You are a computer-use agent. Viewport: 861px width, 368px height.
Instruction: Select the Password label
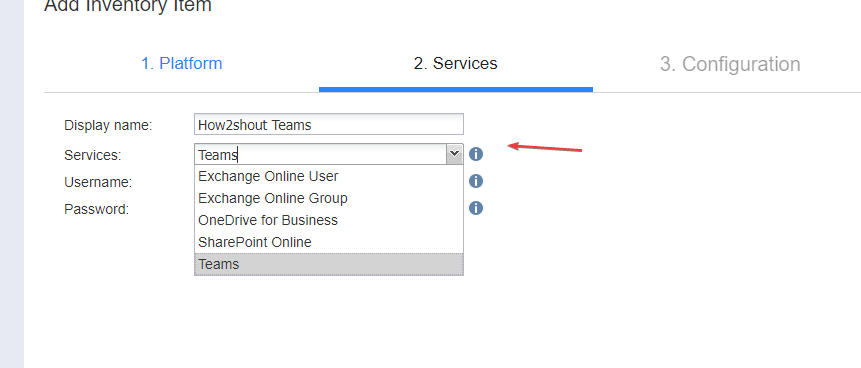click(x=97, y=209)
